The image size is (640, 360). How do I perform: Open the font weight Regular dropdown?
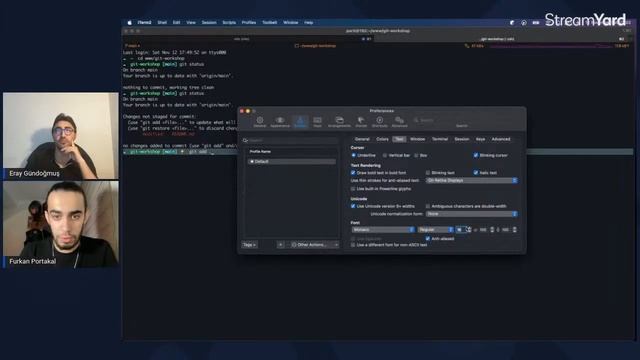pos(435,230)
